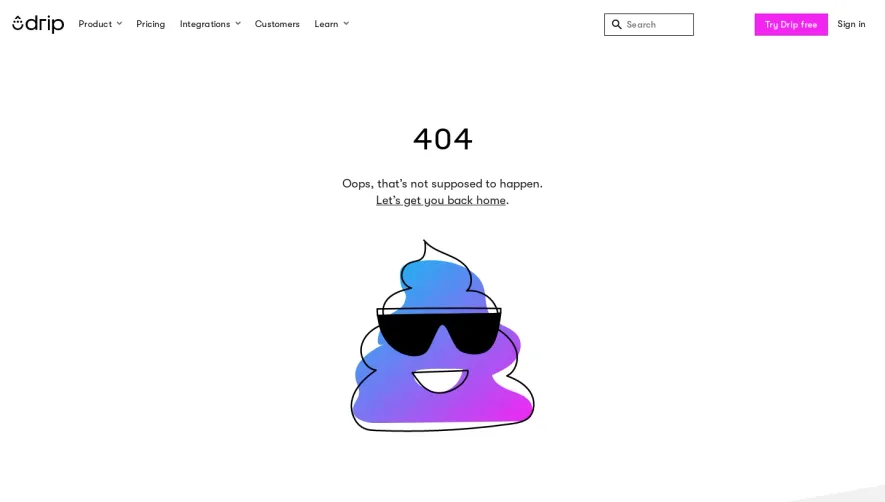Click the sunglasses poop illustration

pyautogui.click(x=442, y=335)
